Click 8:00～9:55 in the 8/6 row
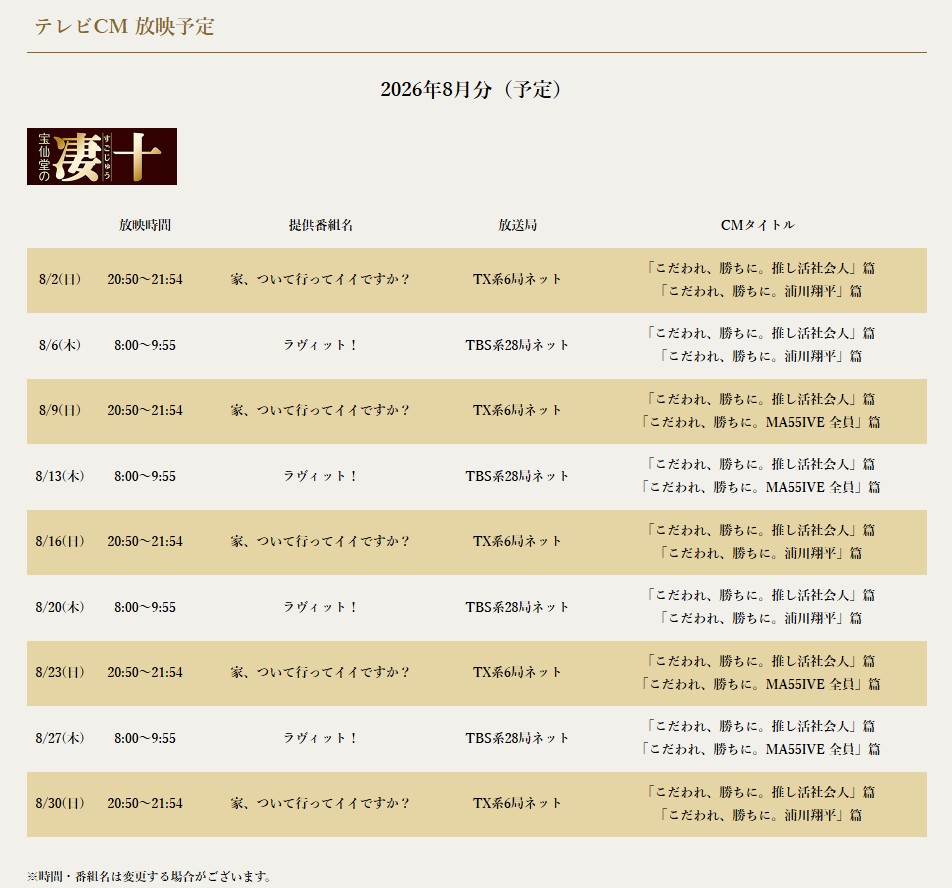This screenshot has width=952, height=888. click(x=145, y=345)
